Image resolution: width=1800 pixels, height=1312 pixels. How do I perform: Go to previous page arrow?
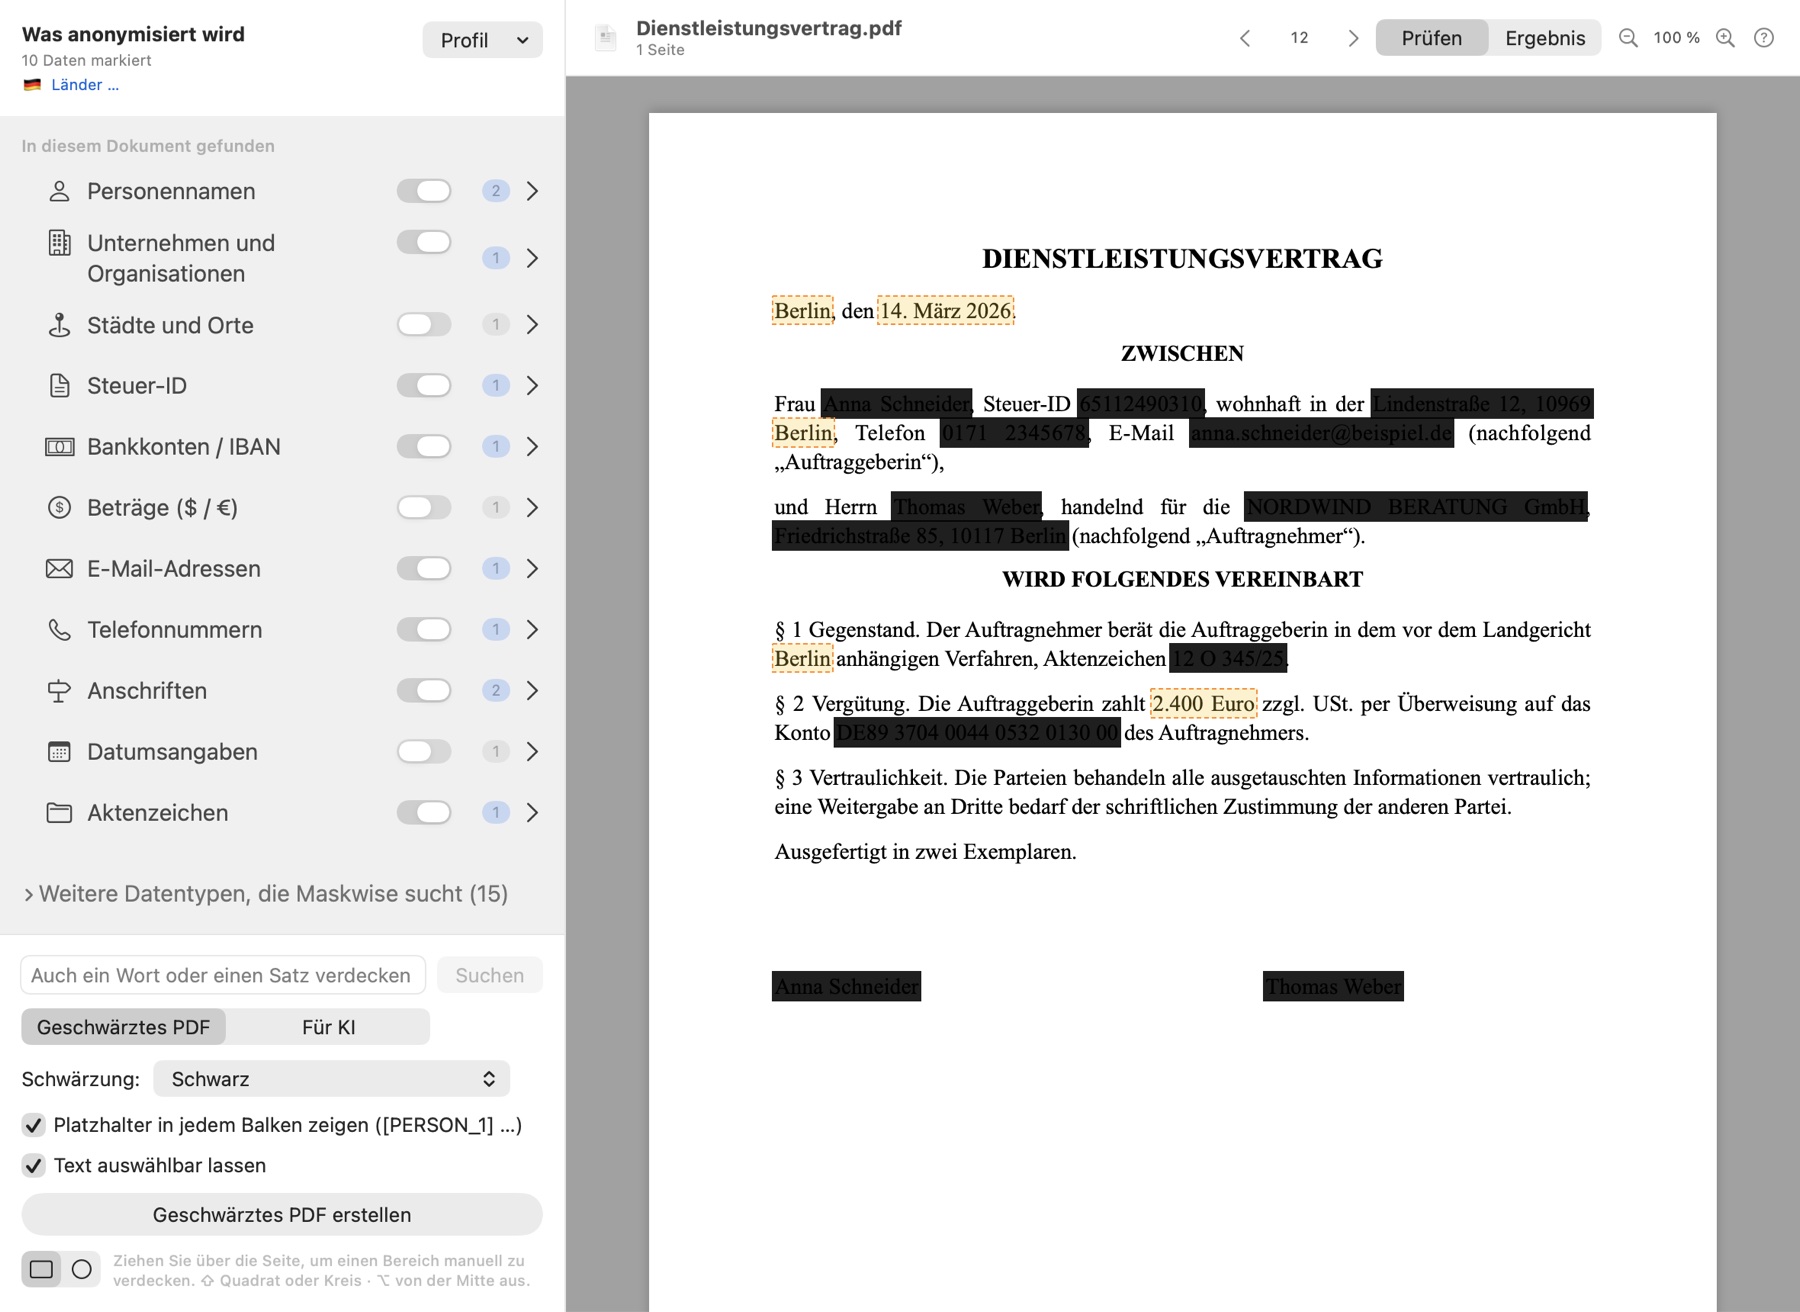pyautogui.click(x=1245, y=38)
